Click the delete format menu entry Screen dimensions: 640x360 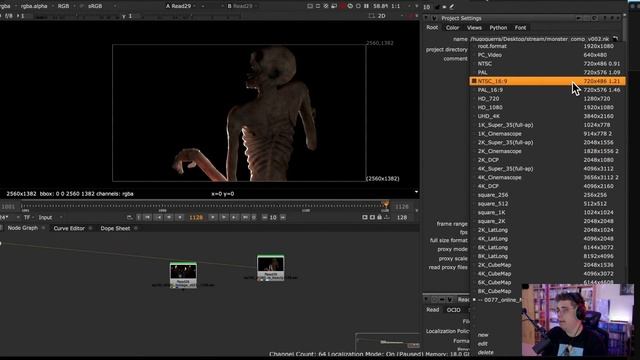(x=485, y=352)
